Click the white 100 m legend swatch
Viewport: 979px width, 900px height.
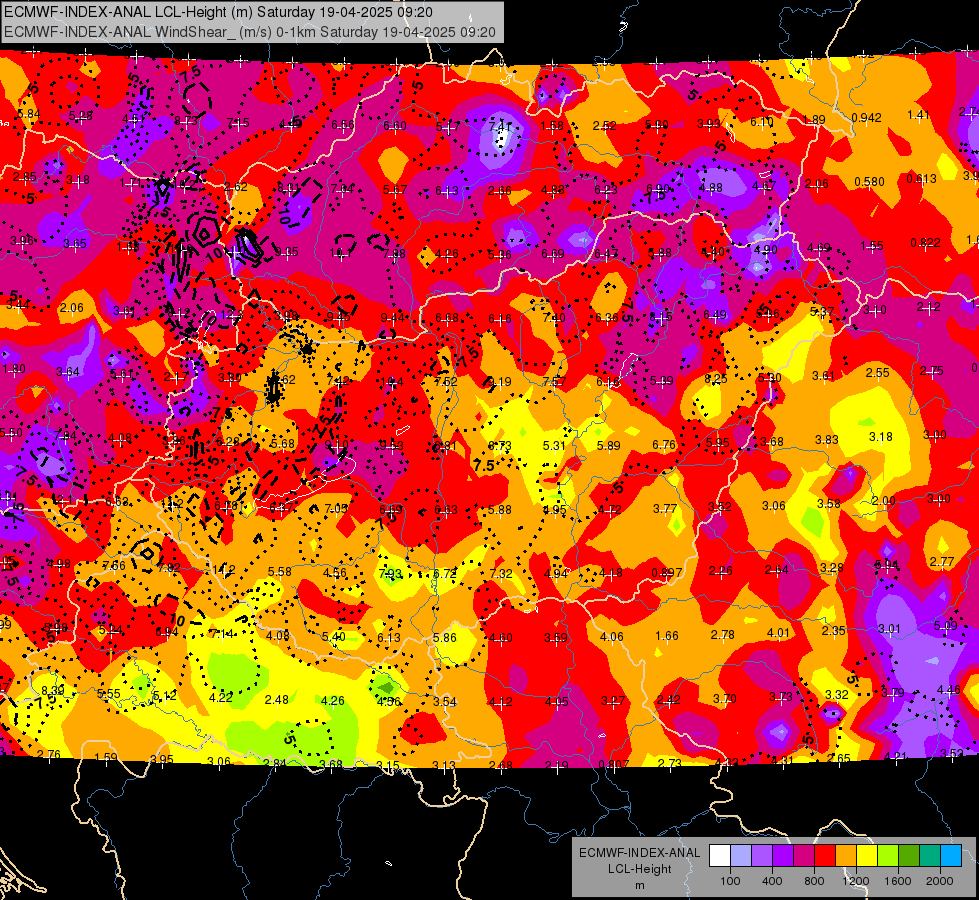click(720, 856)
